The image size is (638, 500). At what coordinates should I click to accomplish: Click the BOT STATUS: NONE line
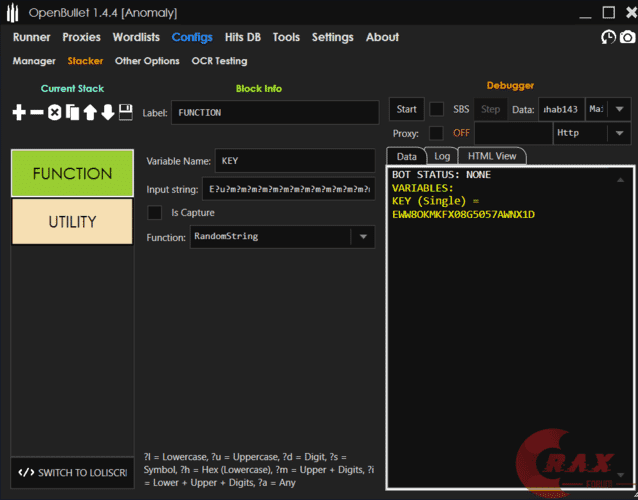441,175
